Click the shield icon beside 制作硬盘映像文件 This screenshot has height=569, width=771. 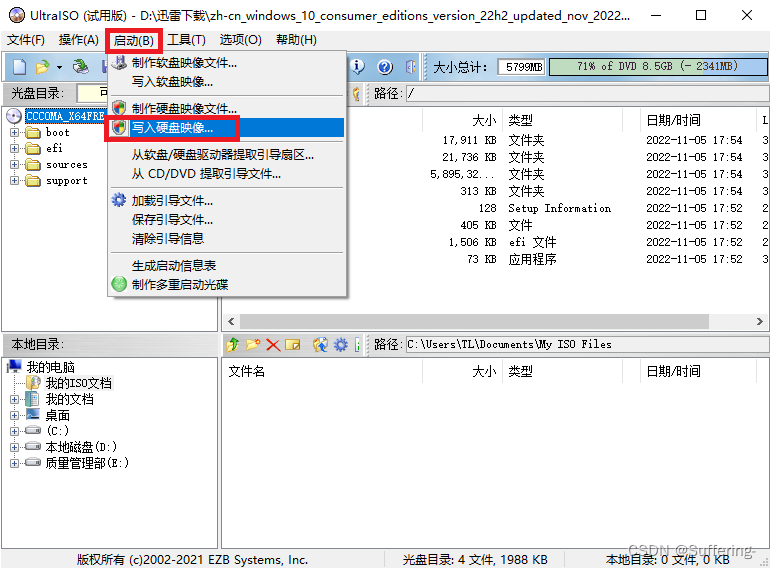[x=119, y=108]
